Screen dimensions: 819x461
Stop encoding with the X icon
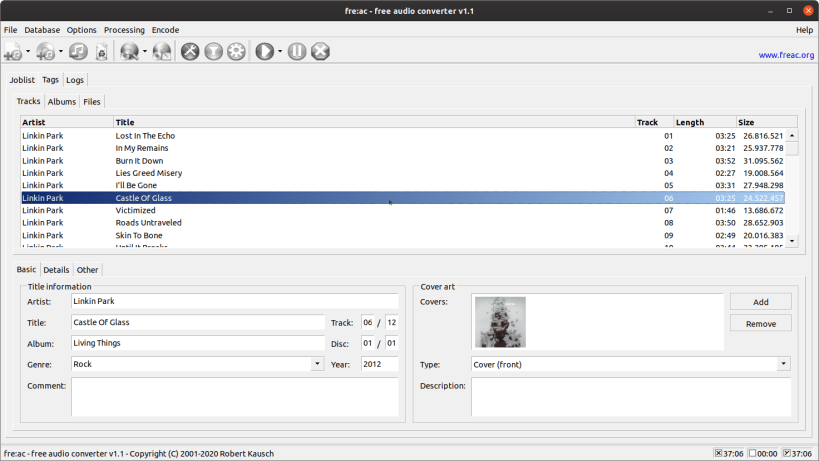click(320, 51)
